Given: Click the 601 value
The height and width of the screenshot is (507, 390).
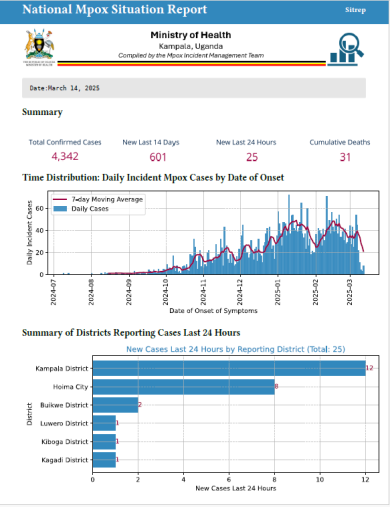Looking at the screenshot, I should (158, 157).
